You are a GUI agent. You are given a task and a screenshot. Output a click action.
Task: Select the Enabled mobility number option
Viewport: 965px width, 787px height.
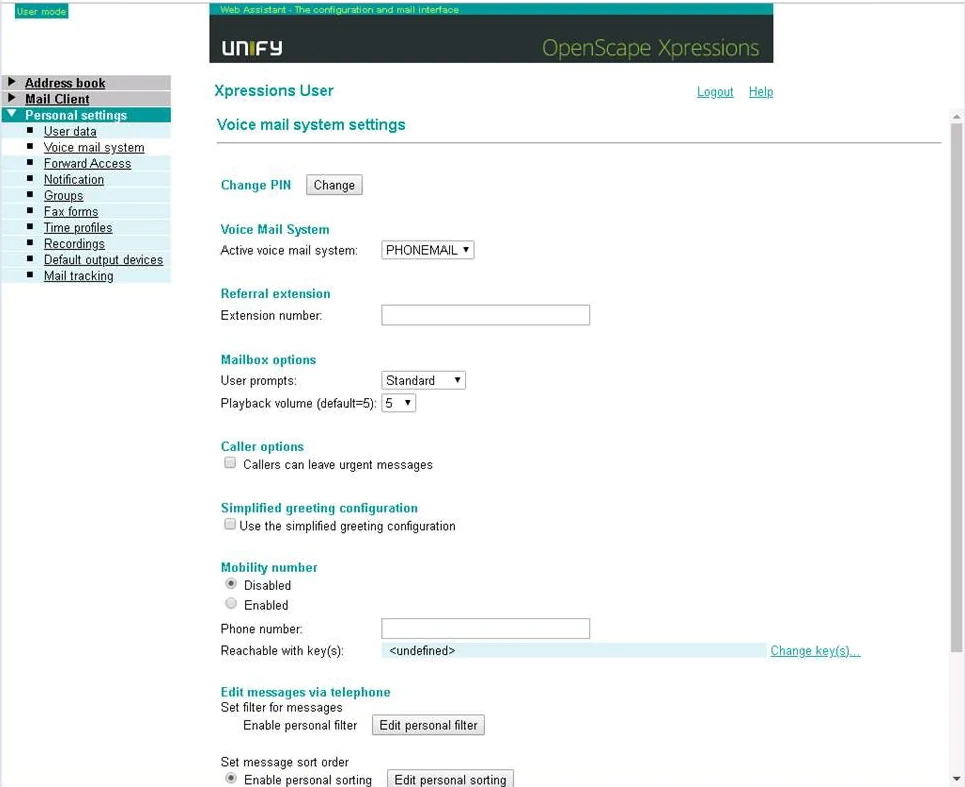(x=231, y=603)
